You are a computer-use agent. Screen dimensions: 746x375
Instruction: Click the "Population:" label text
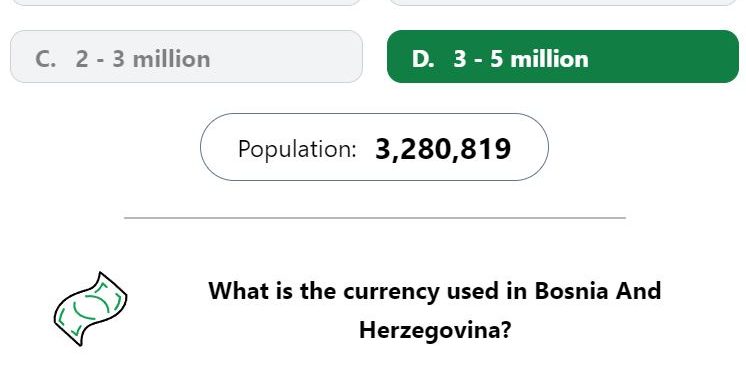[x=297, y=149]
